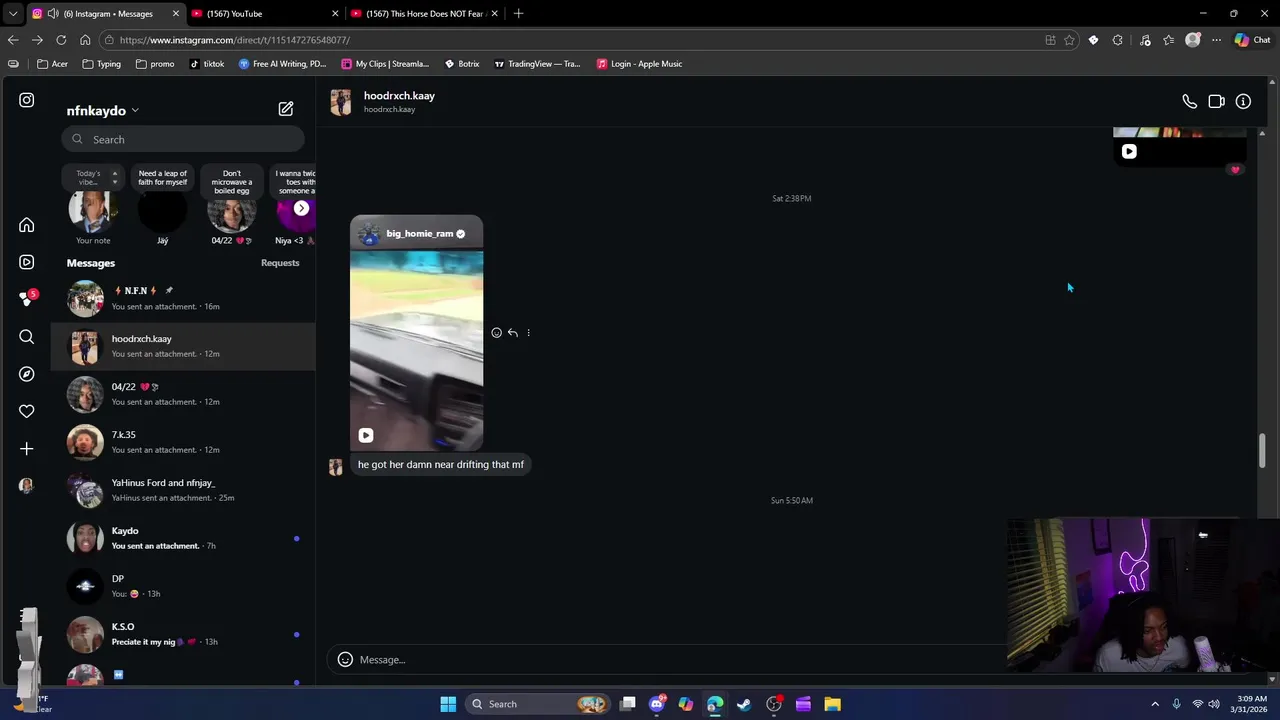
Task: Add this page to favorites star
Action: pyautogui.click(x=1069, y=40)
